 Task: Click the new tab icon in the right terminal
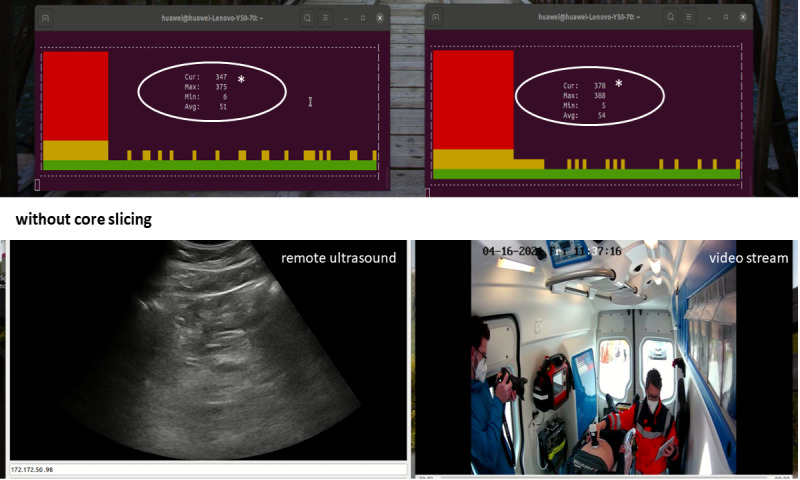click(x=436, y=17)
